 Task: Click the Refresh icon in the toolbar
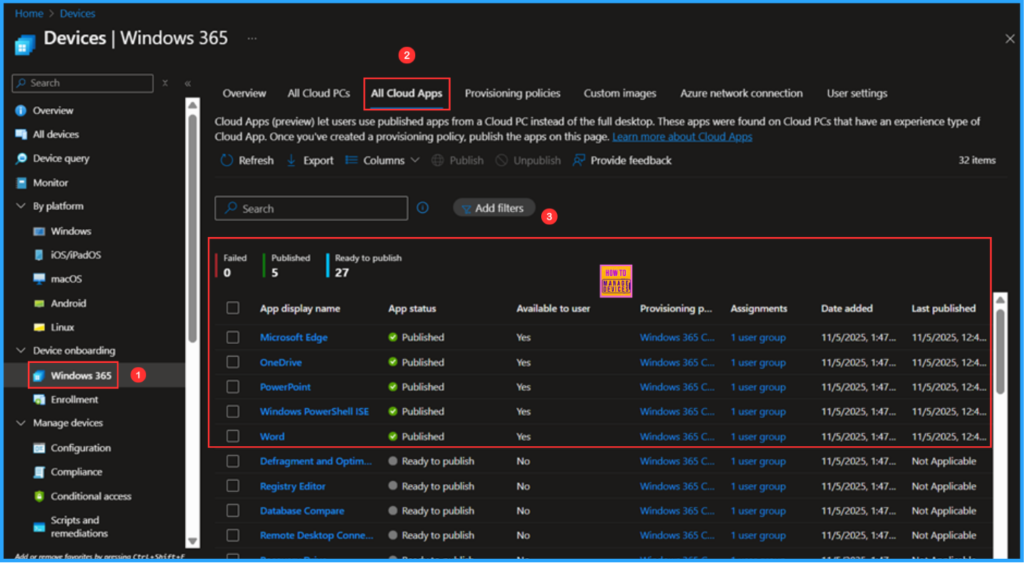(x=227, y=161)
